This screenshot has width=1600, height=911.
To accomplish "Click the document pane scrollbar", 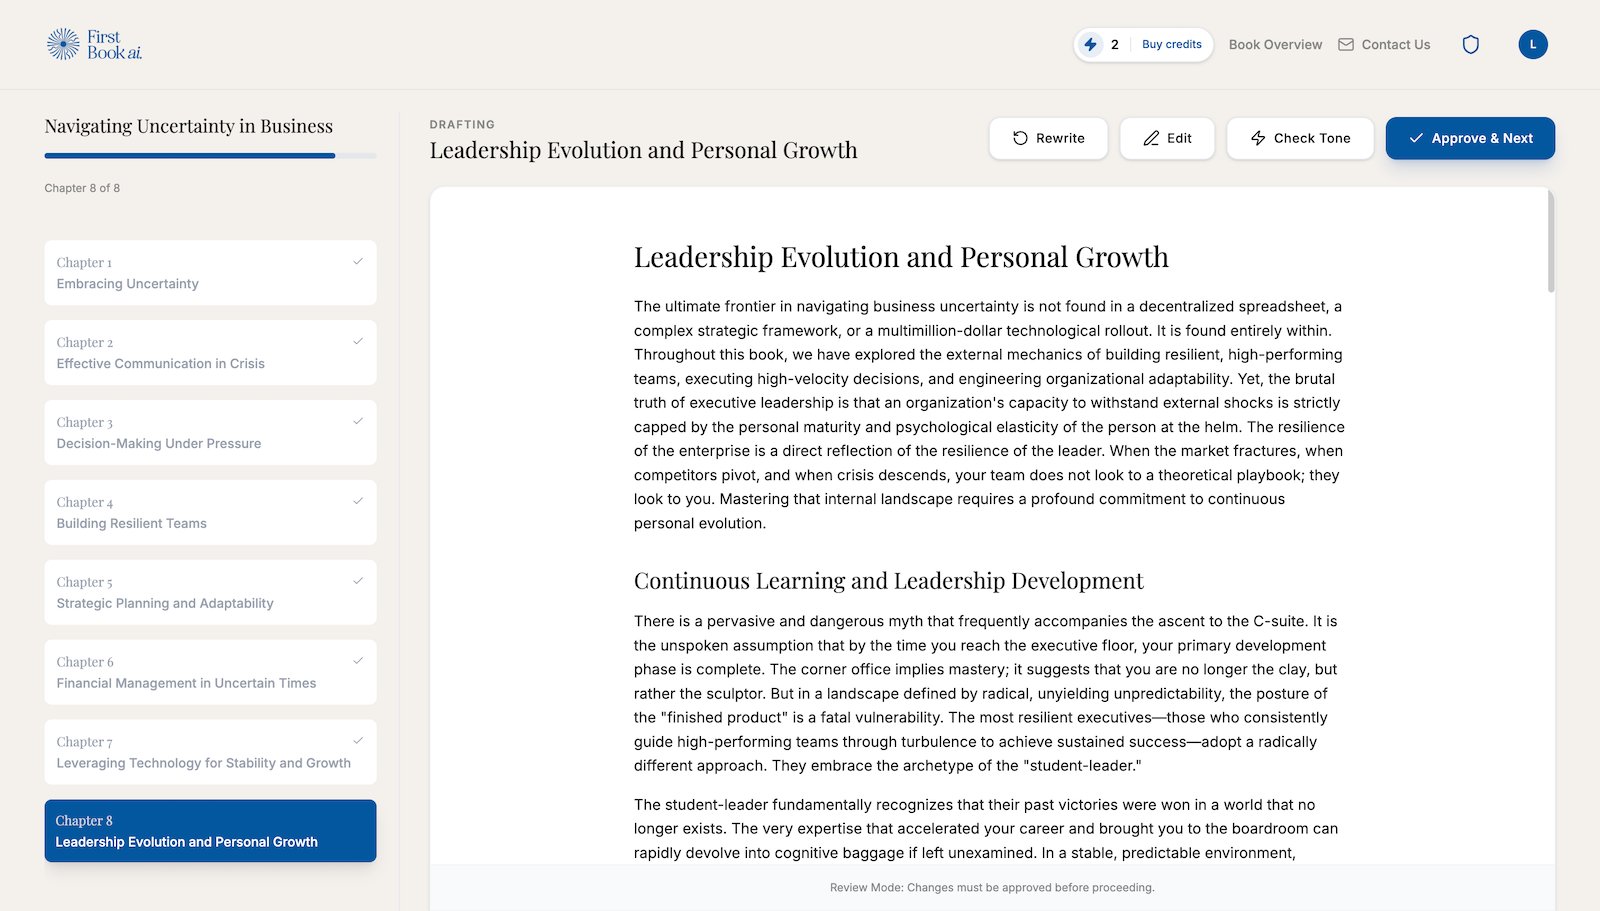I will (1551, 242).
